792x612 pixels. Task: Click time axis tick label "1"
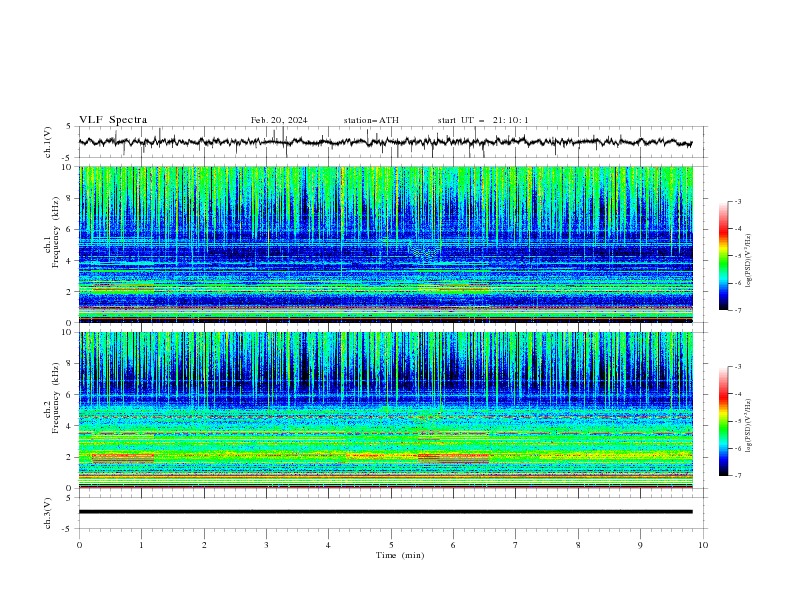(141, 545)
